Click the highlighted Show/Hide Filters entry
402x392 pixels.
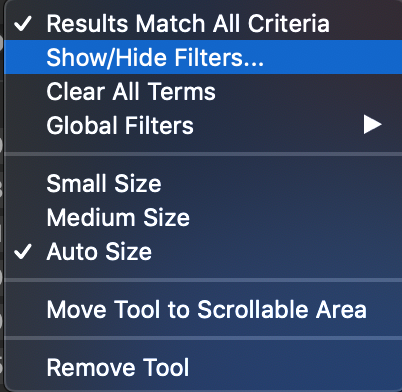pos(203,57)
